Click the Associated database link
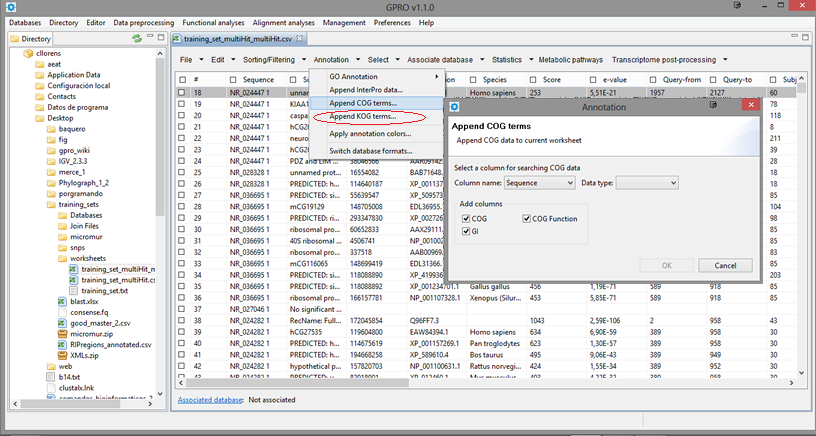 (x=209, y=399)
